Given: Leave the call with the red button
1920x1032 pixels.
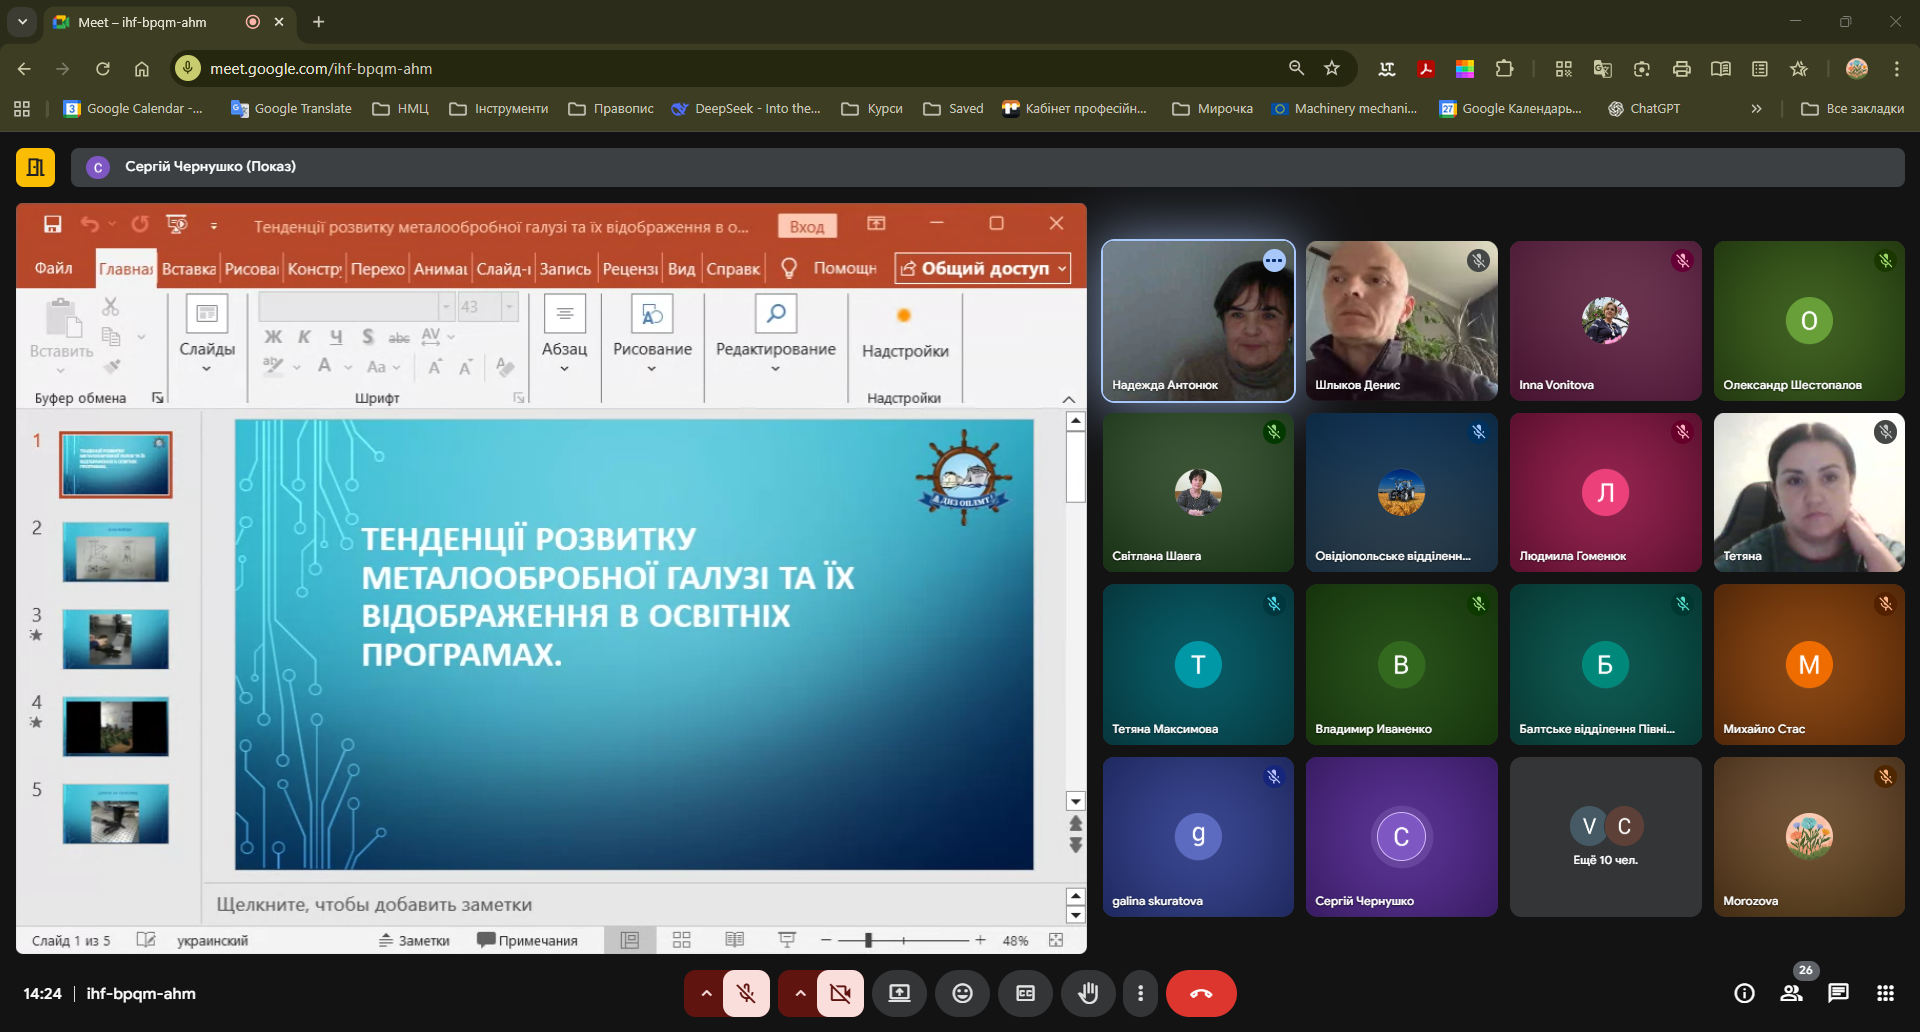Looking at the screenshot, I should (x=1201, y=993).
